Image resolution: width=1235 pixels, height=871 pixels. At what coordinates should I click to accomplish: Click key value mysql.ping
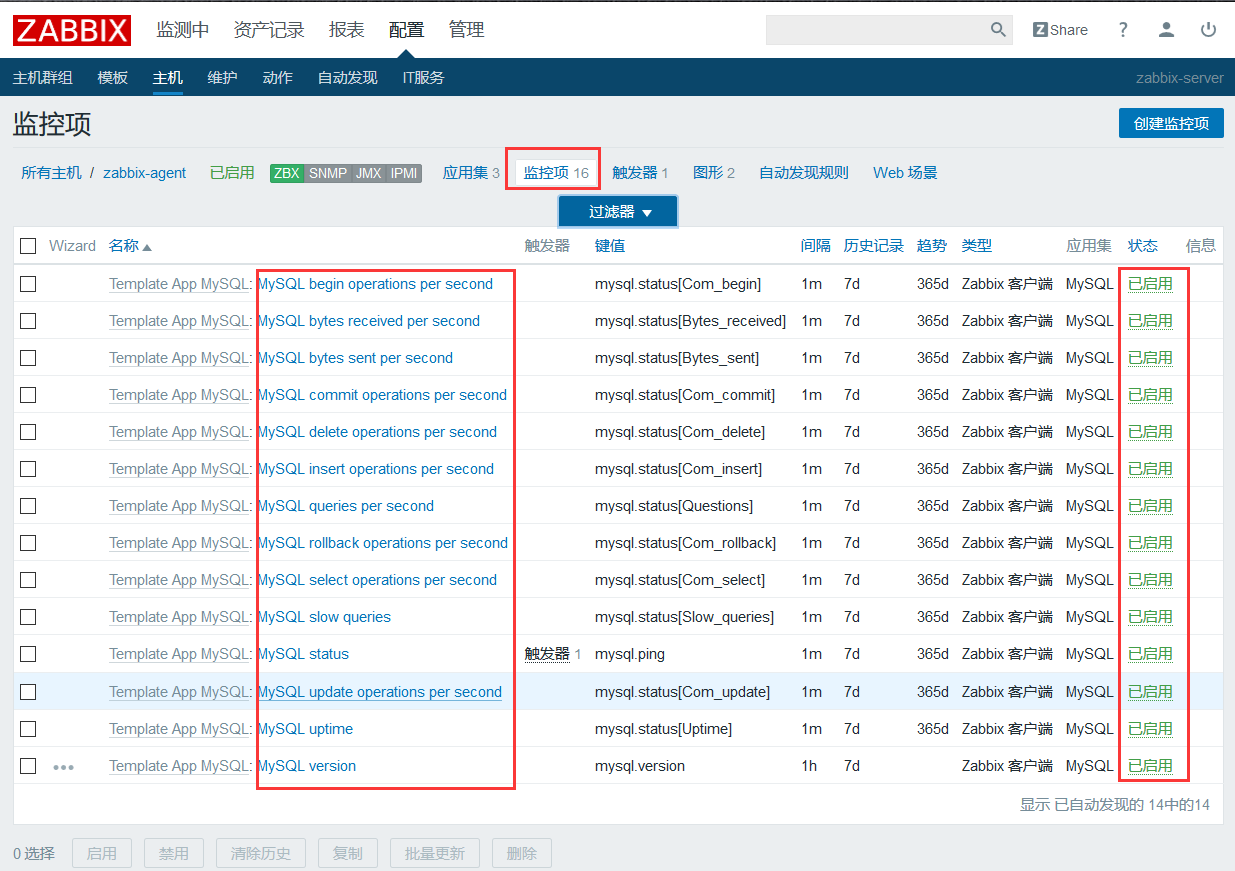[630, 654]
